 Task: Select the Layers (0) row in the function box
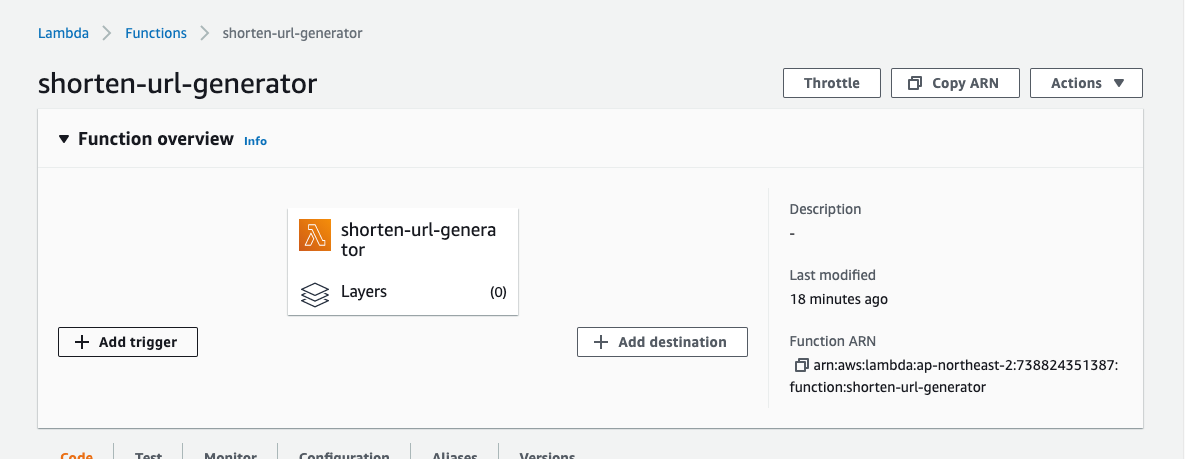click(403, 292)
